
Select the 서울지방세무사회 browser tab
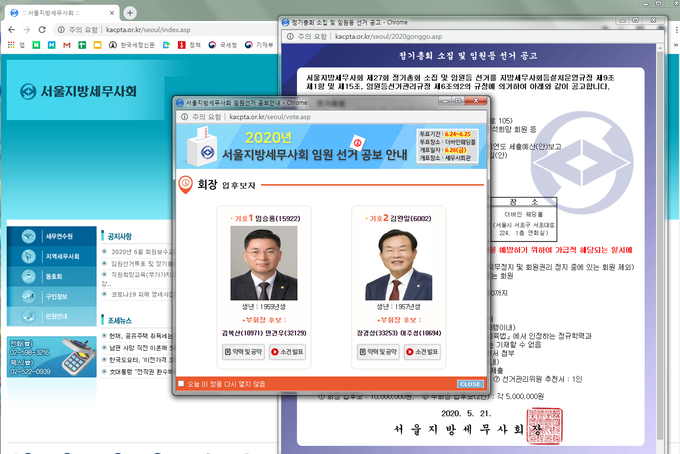(62, 13)
